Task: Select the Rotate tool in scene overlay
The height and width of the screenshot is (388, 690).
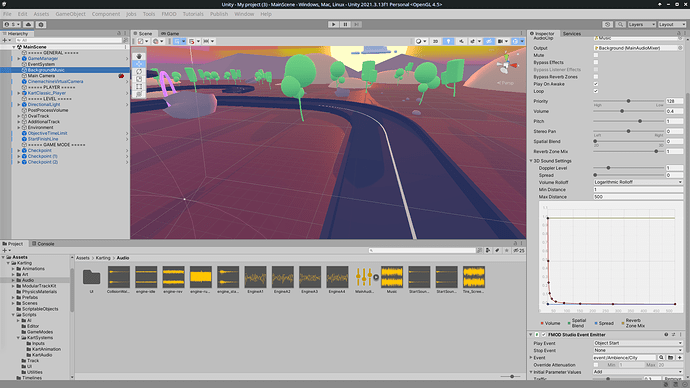Action: click(x=139, y=71)
